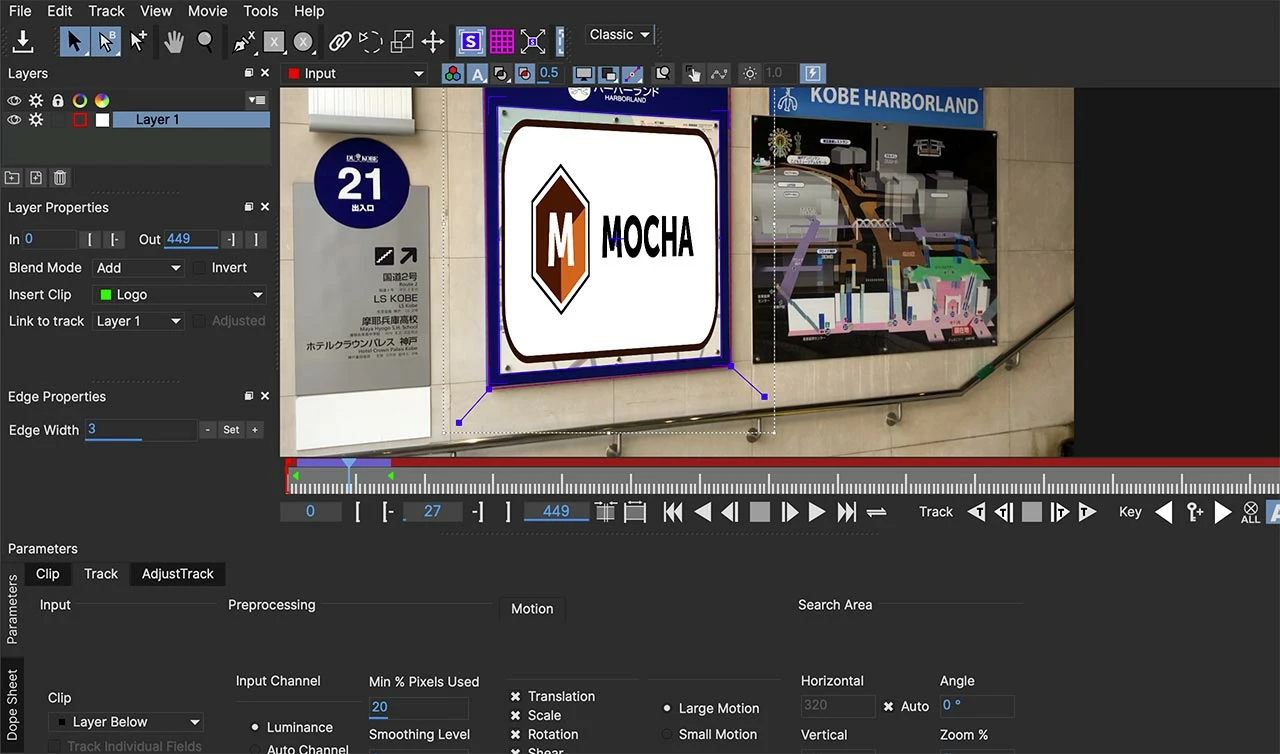Open the Layer Below clip dropdown
Image resolution: width=1280 pixels, height=754 pixels.
126,722
